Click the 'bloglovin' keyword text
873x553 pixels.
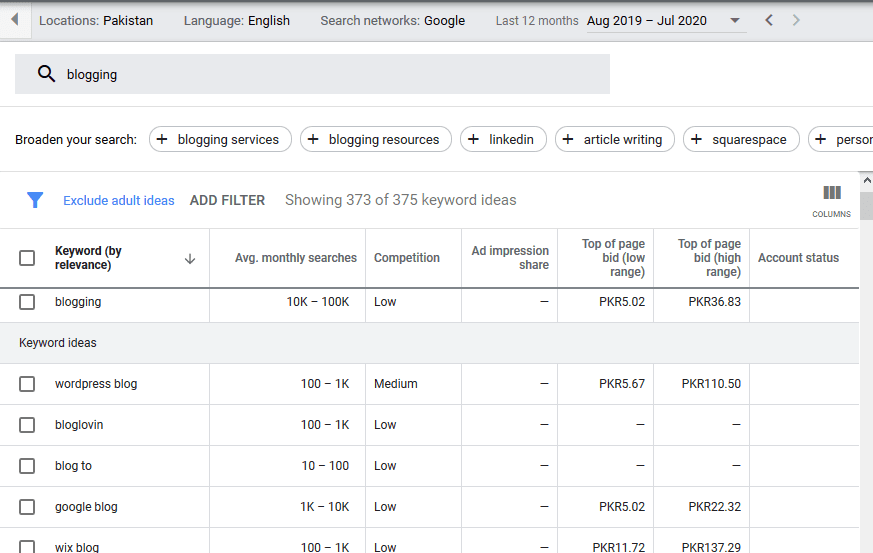pos(79,425)
